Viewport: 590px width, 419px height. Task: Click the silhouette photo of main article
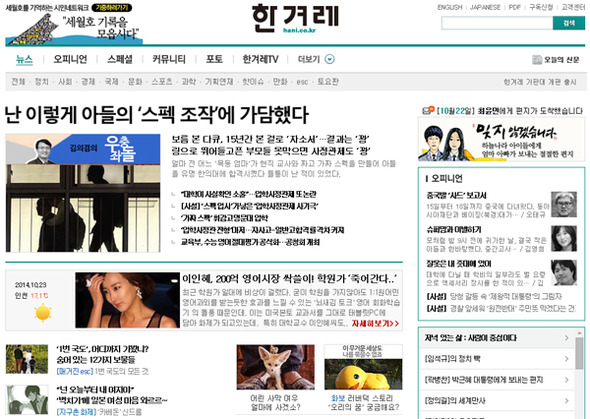coord(83,208)
